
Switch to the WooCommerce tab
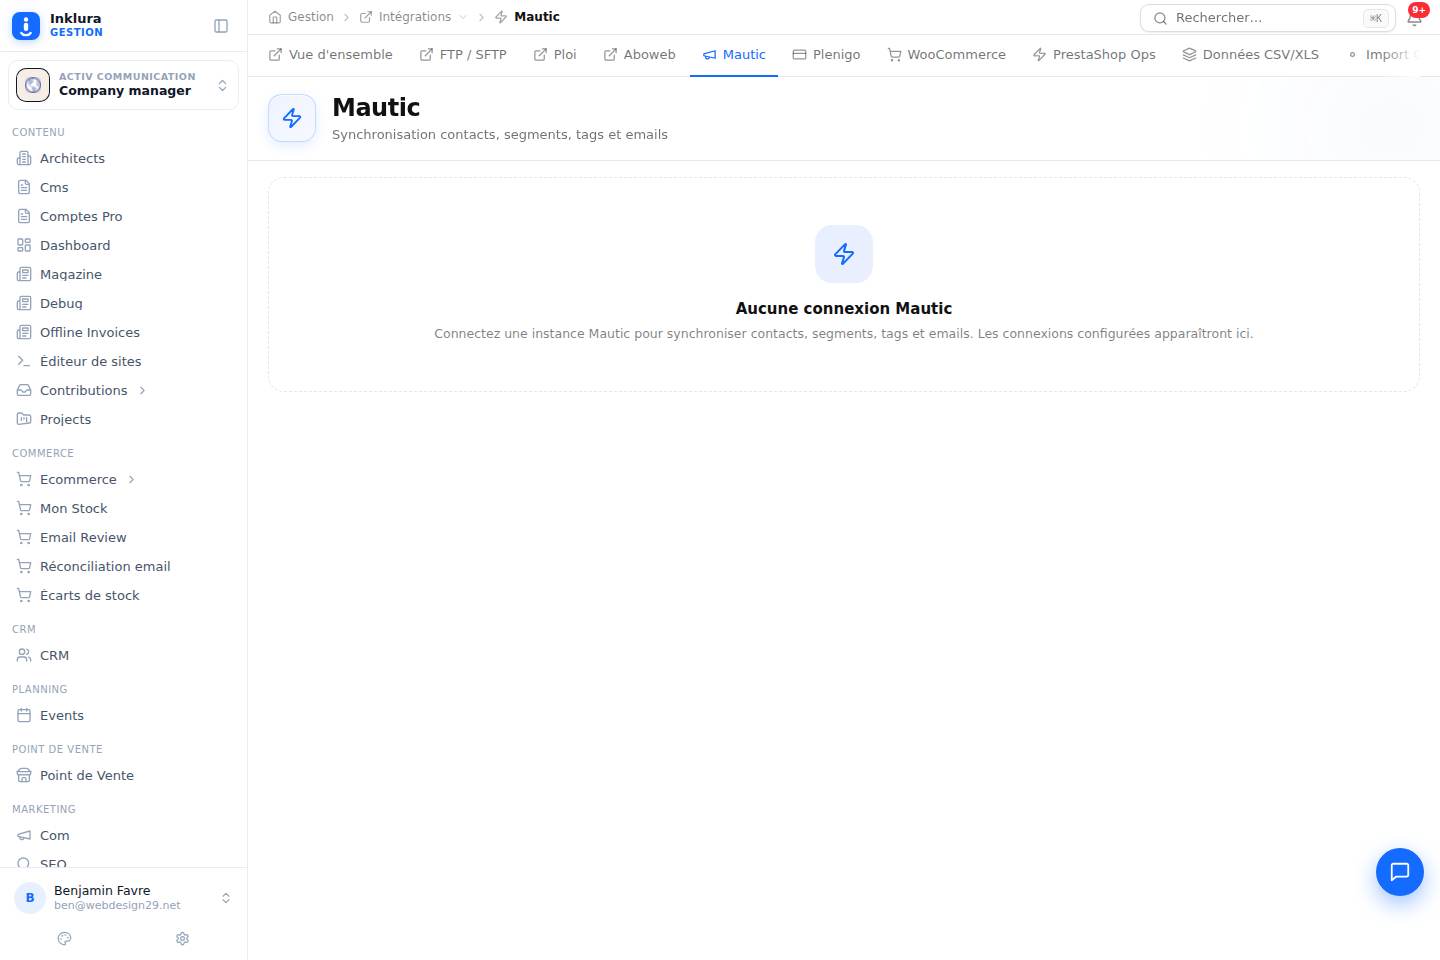click(x=947, y=55)
